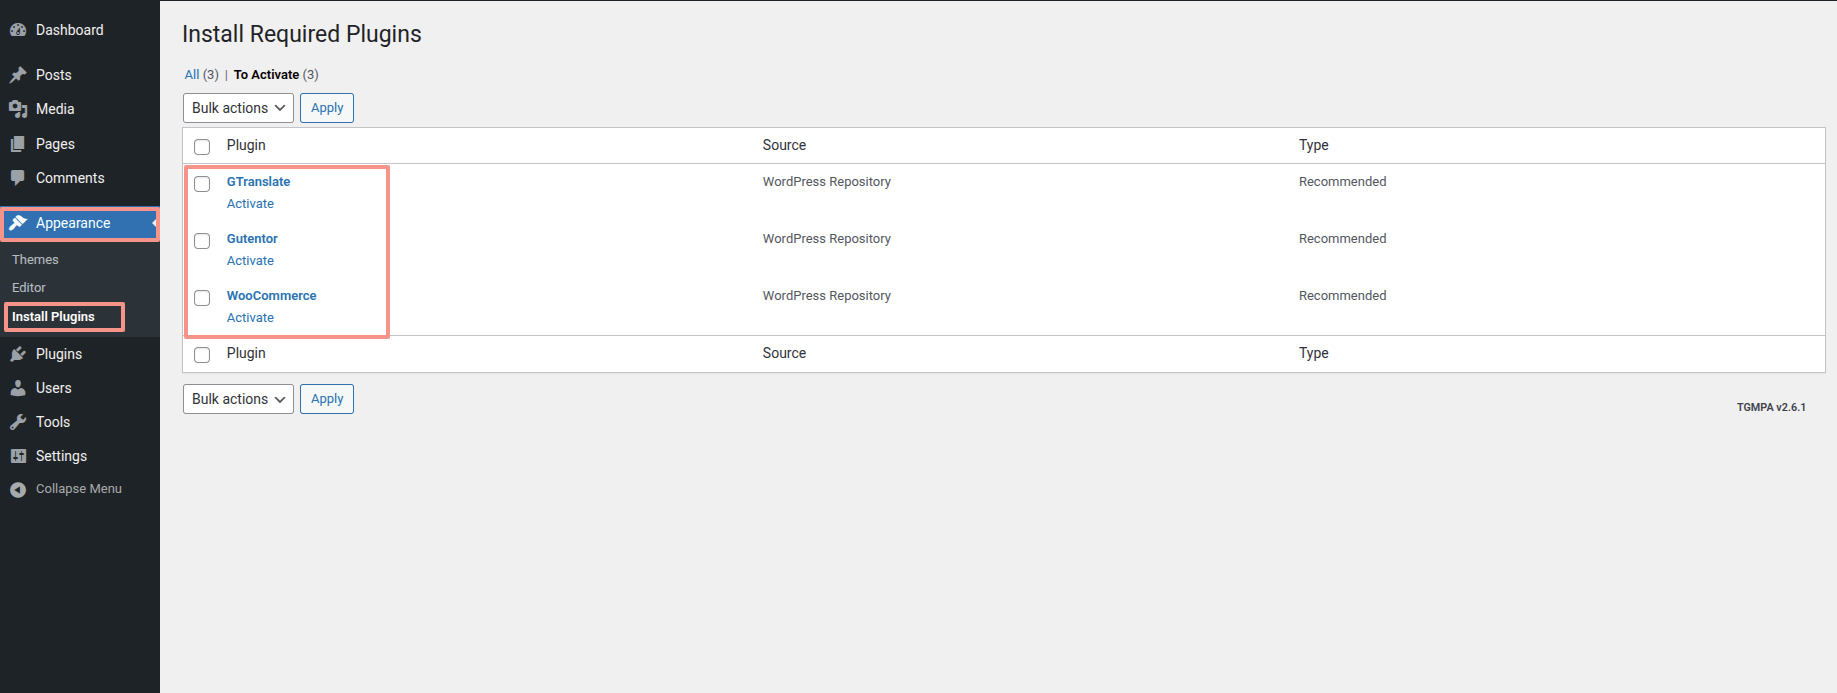Tick the WooCommerce plugin checkbox
The width and height of the screenshot is (1837, 693).
click(202, 298)
